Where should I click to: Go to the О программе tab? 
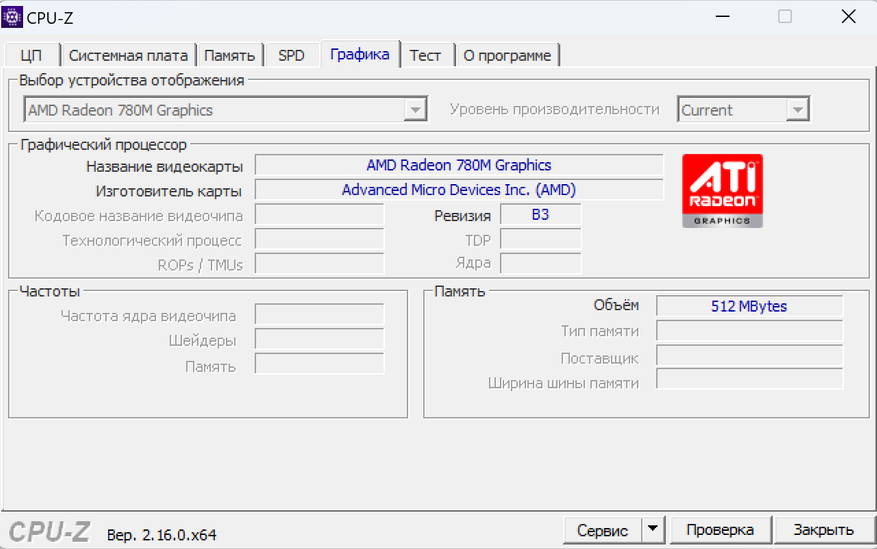(507, 55)
